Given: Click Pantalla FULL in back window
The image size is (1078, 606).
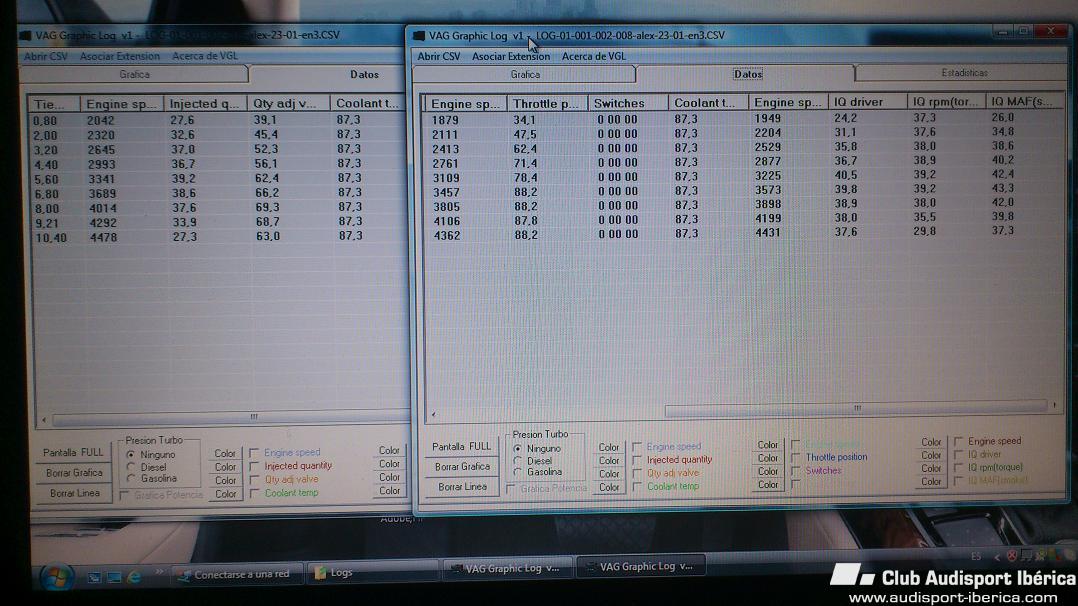Looking at the screenshot, I should pyautogui.click(x=73, y=453).
